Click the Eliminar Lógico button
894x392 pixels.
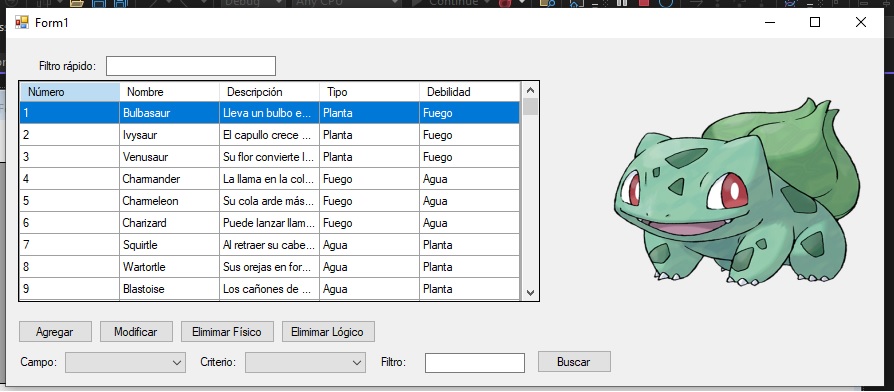pyautogui.click(x=328, y=332)
